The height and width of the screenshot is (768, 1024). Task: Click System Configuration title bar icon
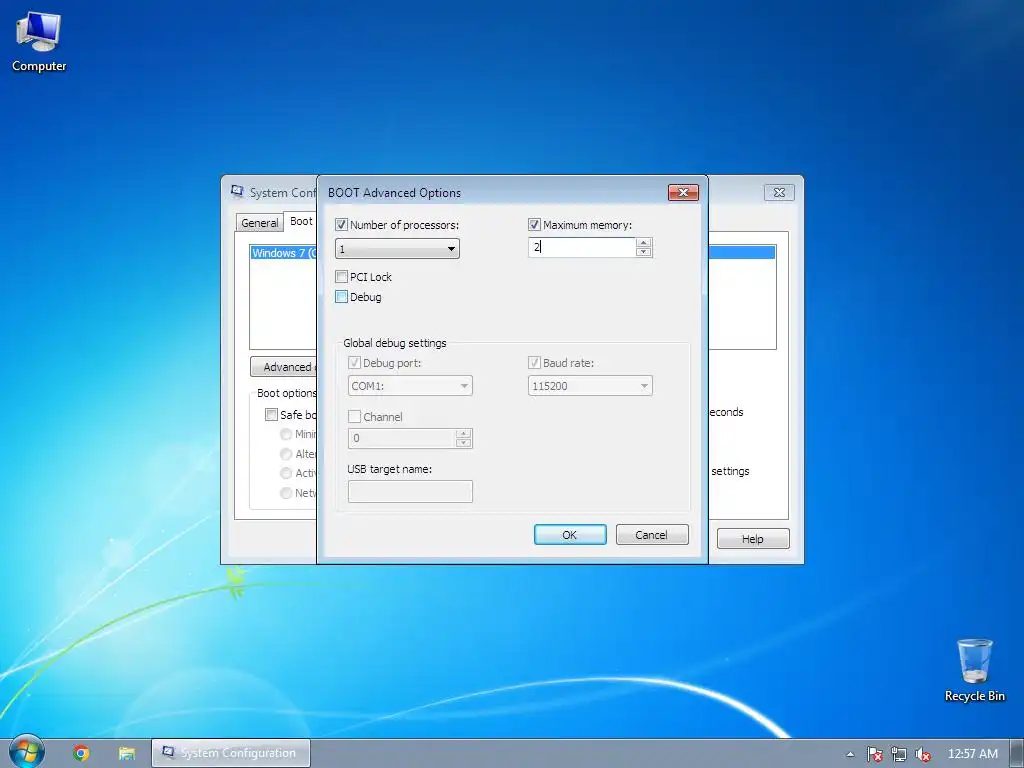point(237,191)
